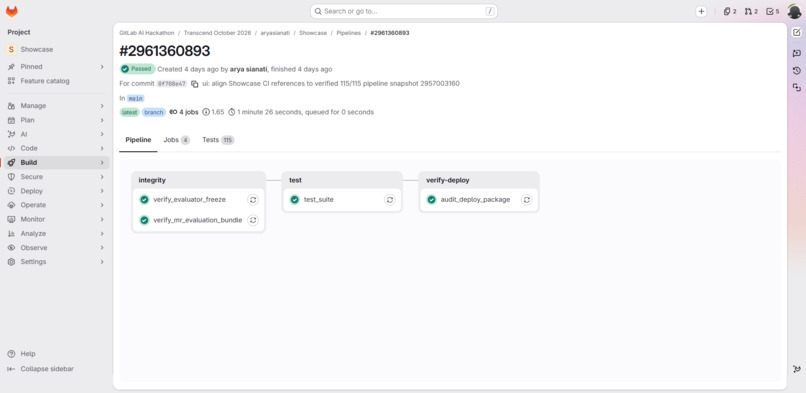Open Feature catalog in the sidebar
This screenshot has width=806, height=393.
pos(56,81)
